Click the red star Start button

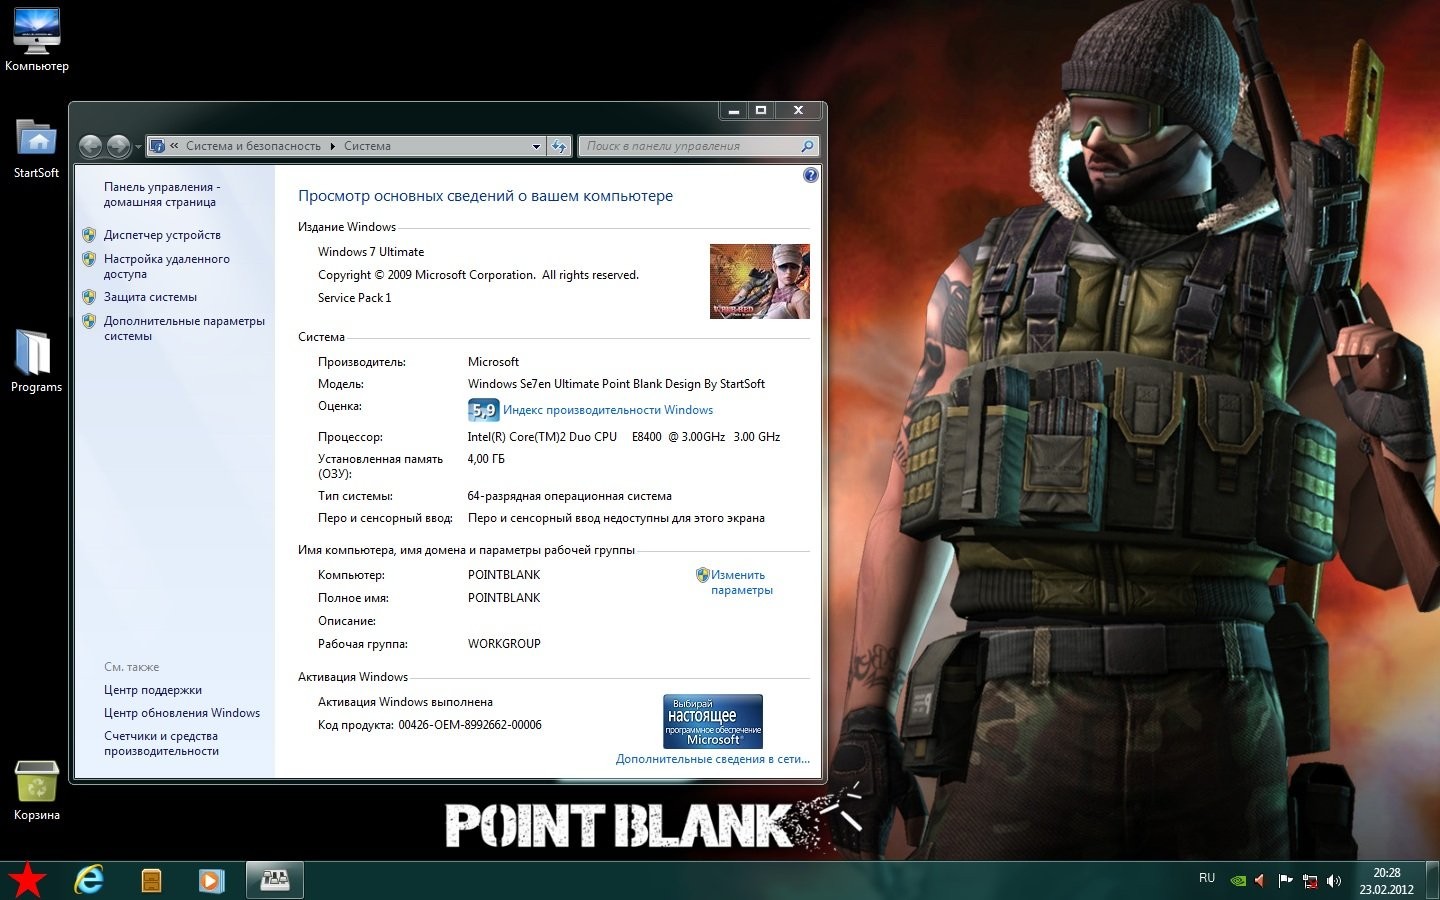(27, 880)
